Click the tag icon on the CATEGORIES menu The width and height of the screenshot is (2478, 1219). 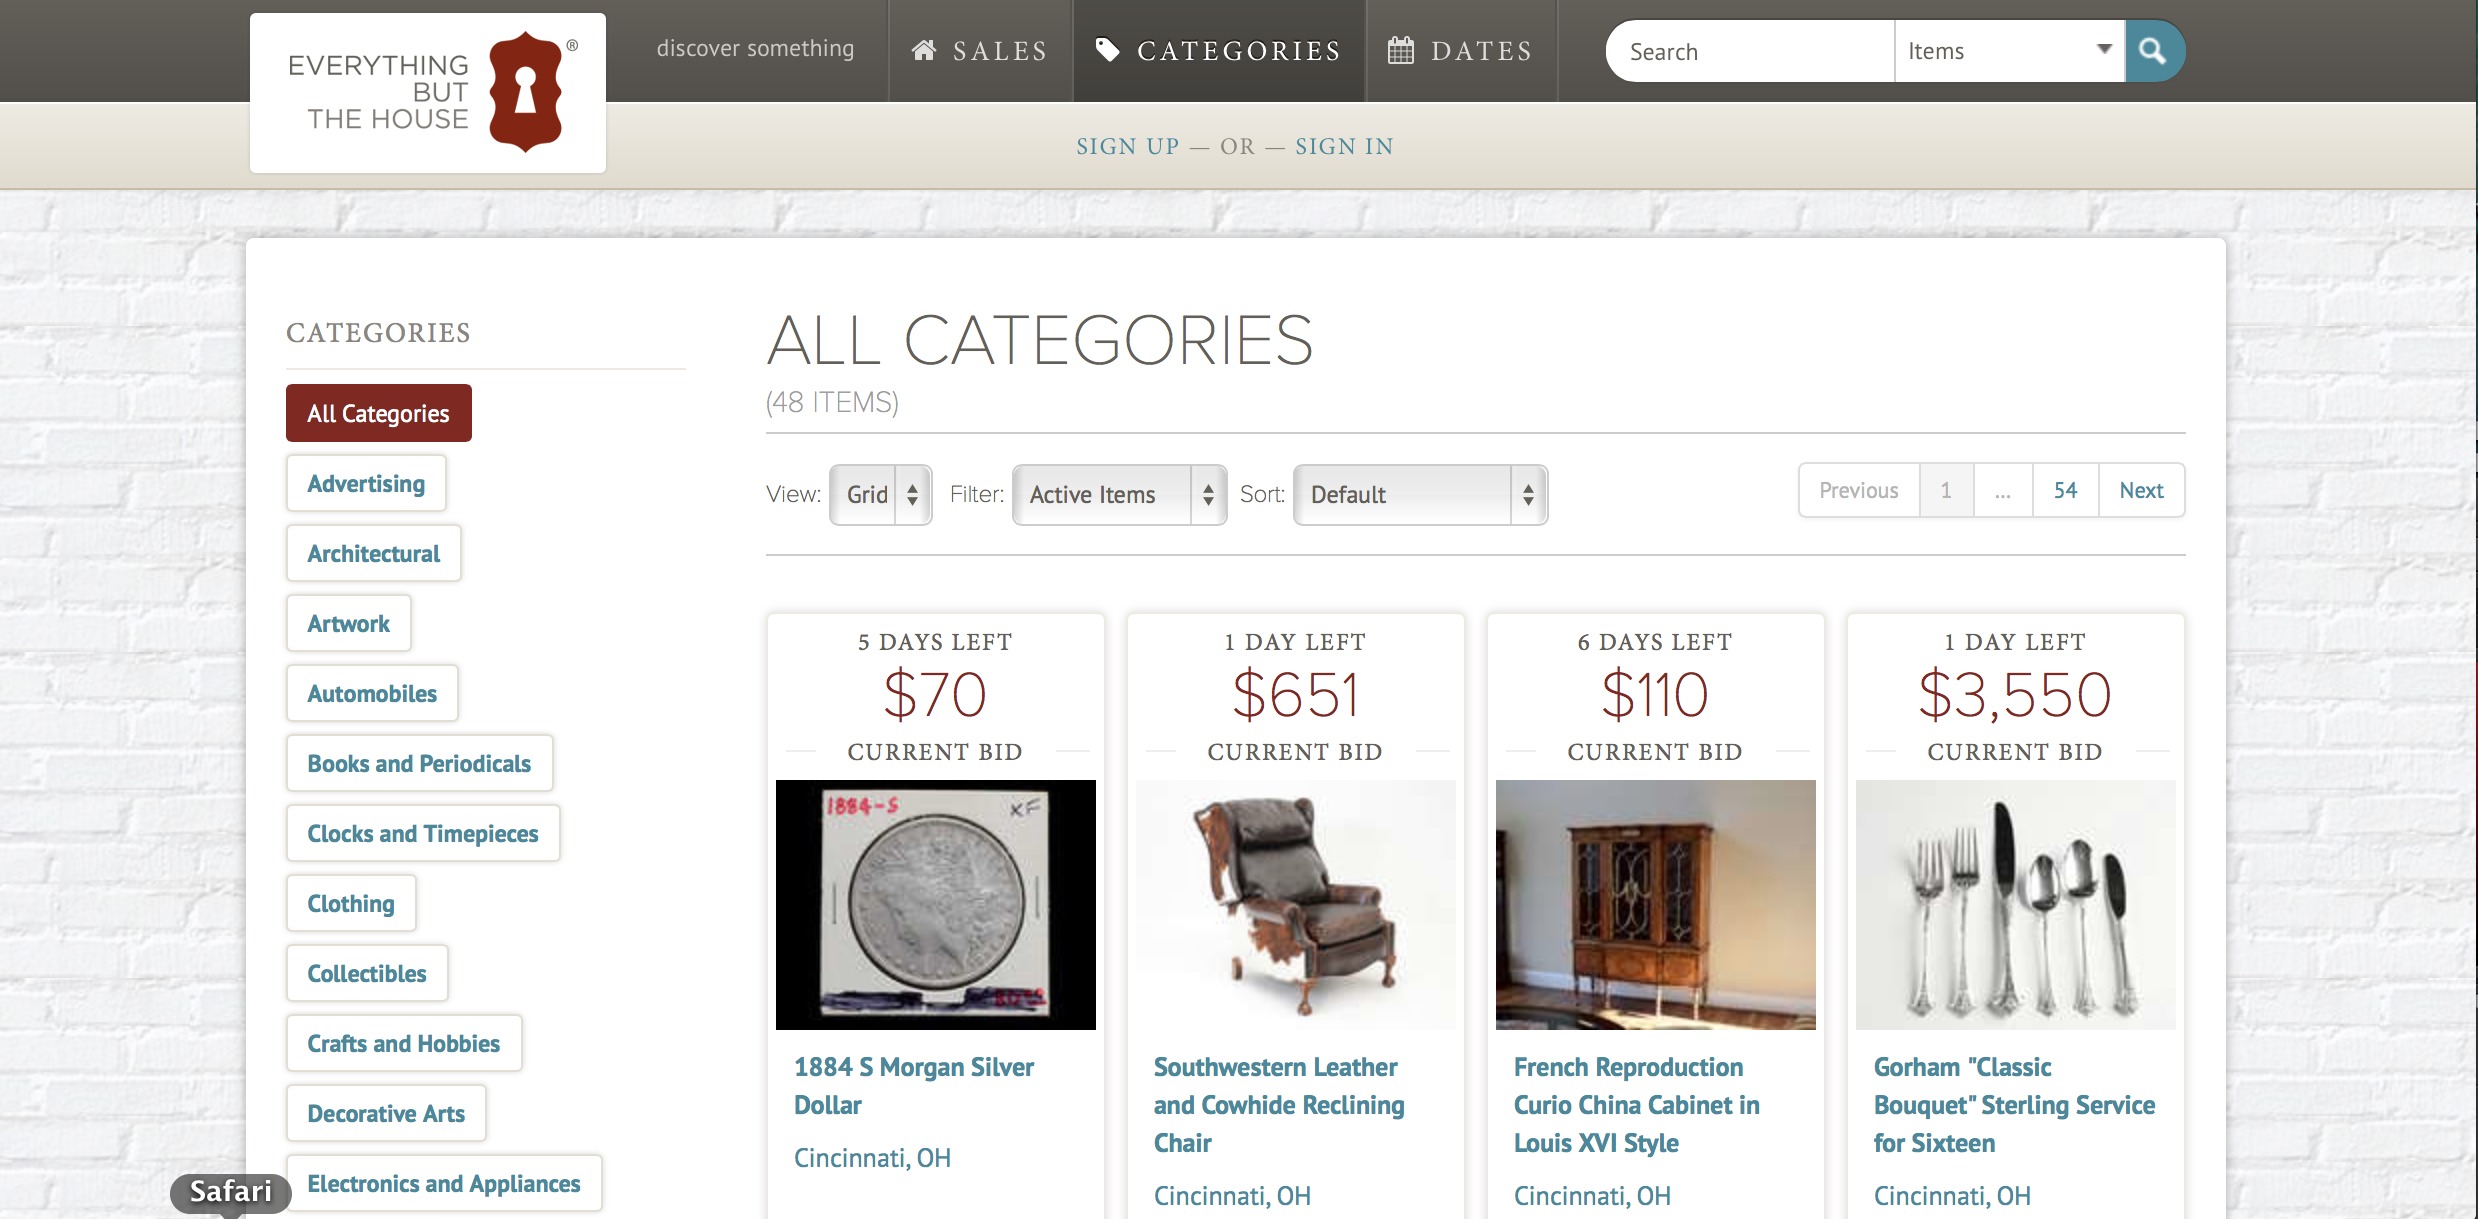point(1108,51)
